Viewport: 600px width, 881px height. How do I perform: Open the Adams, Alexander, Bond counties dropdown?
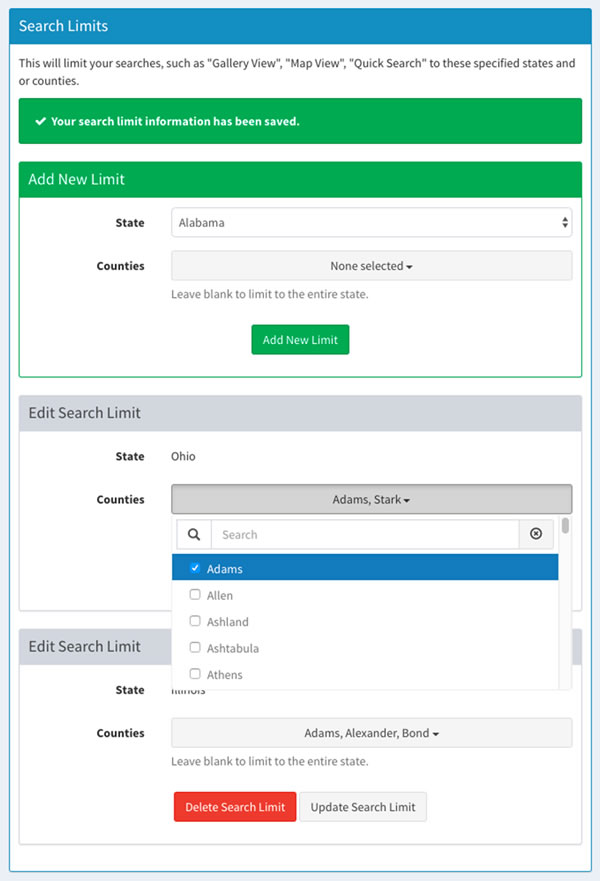371,733
